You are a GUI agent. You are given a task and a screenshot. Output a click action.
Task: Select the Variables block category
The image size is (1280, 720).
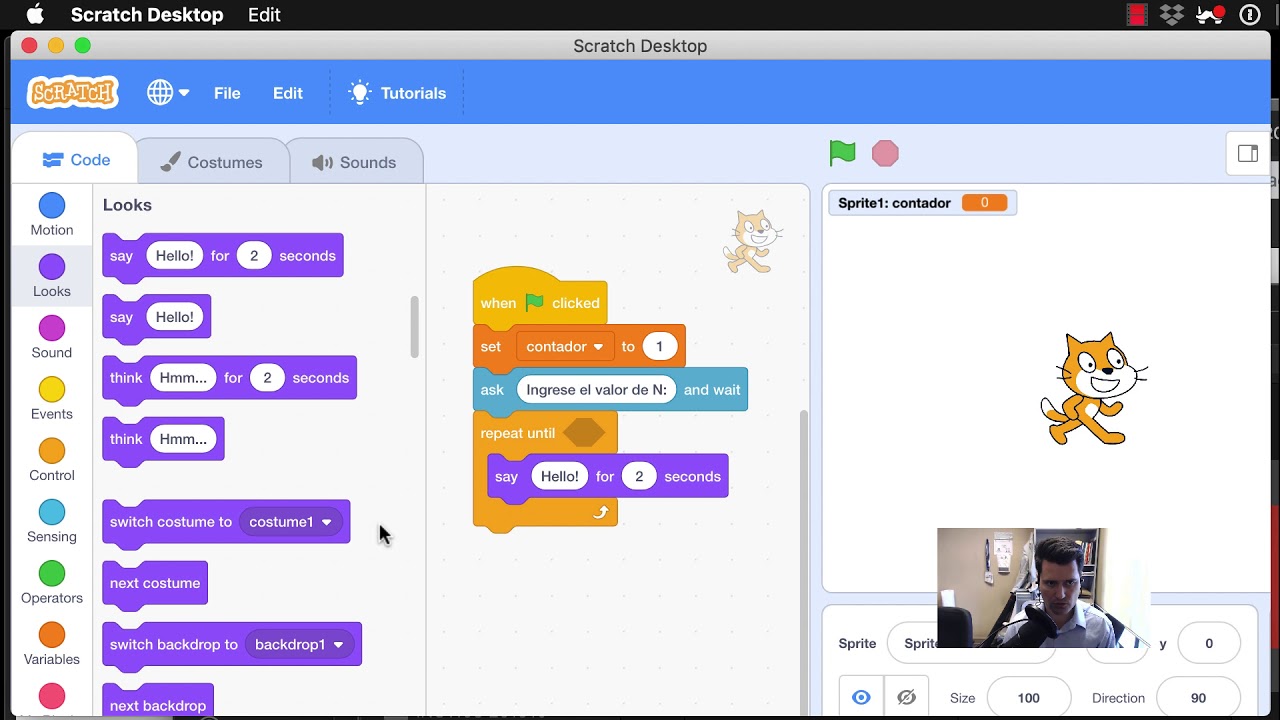tap(52, 644)
